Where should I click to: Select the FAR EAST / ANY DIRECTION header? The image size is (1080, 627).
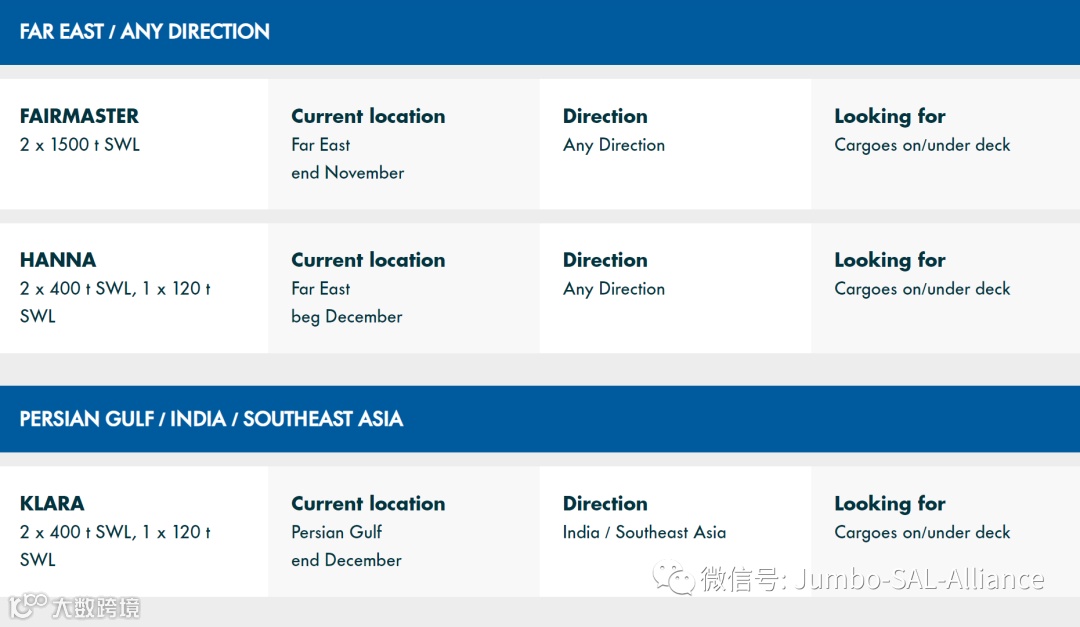[x=145, y=32]
